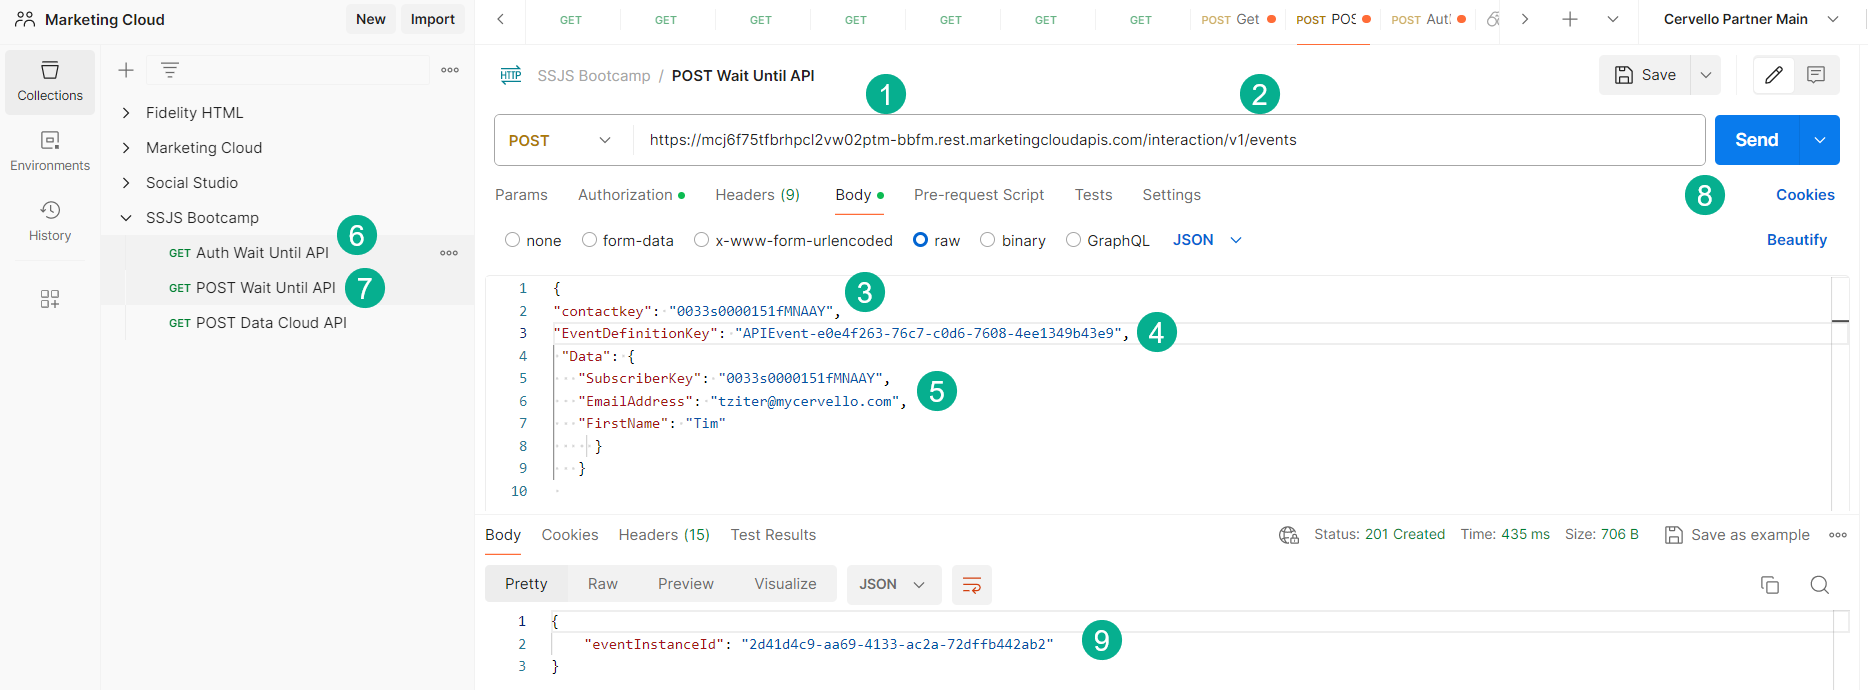Search within the response body
This screenshot has width=1868, height=690.
(x=1820, y=585)
